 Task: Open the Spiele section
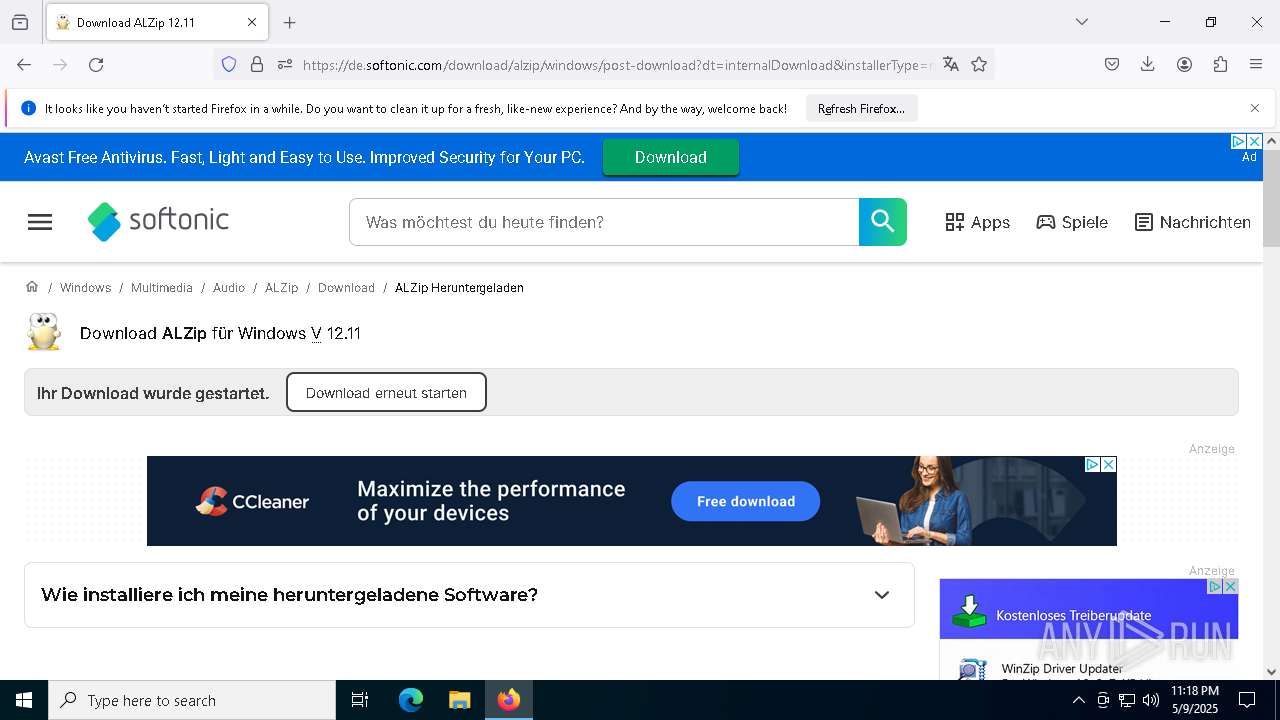pos(1072,222)
